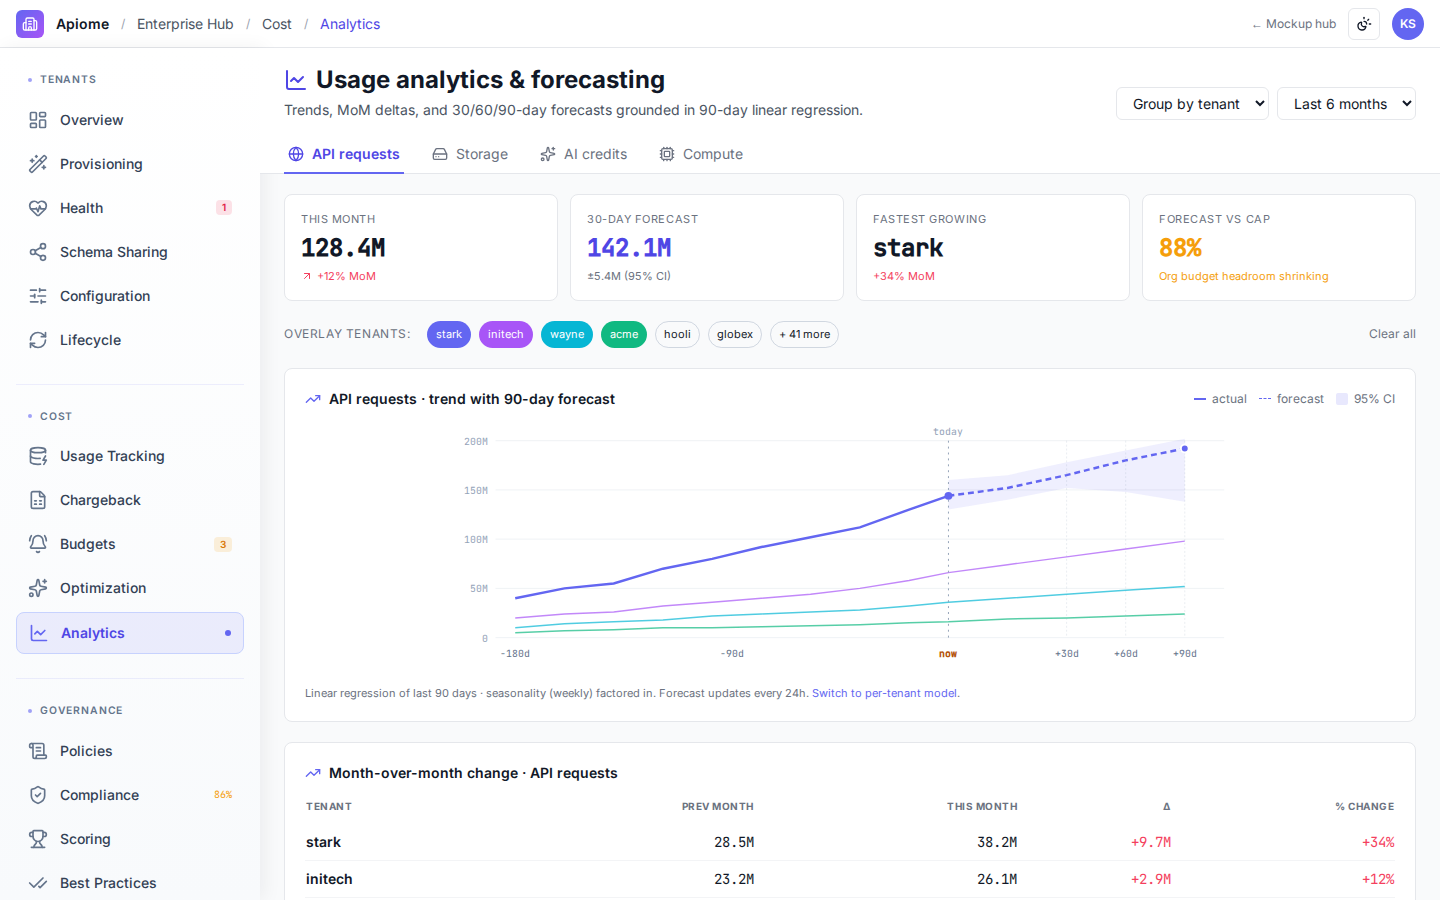This screenshot has width=1440, height=900.
Task: Click the Best Practices check icon
Action: point(38,883)
